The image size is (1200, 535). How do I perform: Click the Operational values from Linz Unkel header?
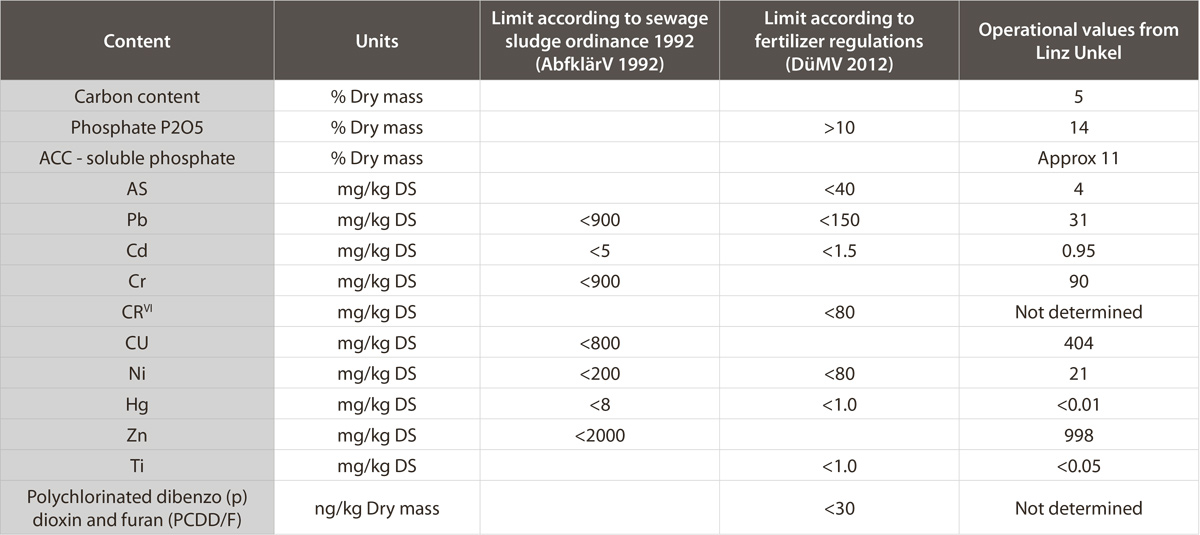click(1078, 42)
